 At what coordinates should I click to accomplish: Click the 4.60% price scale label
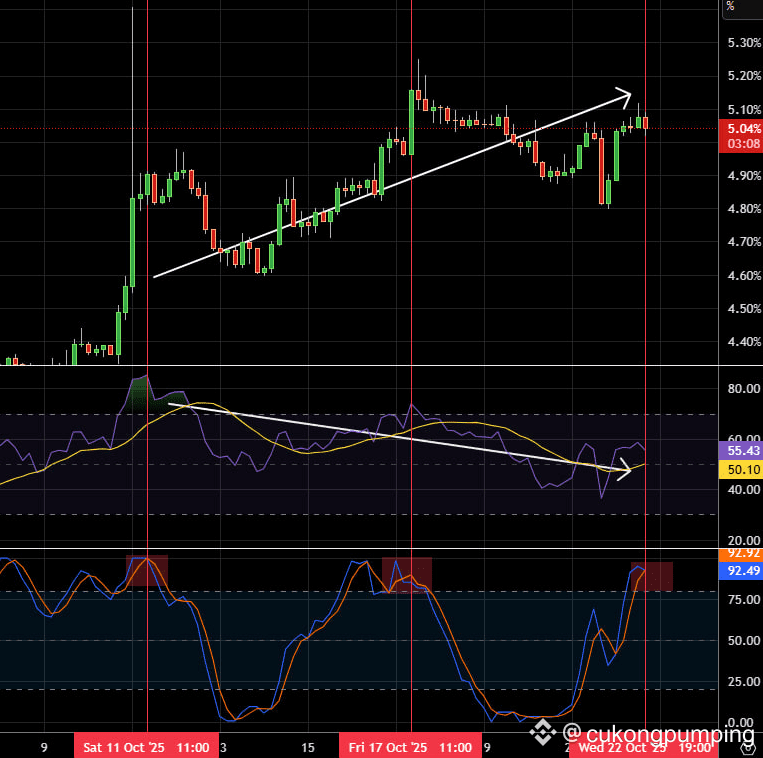click(744, 275)
